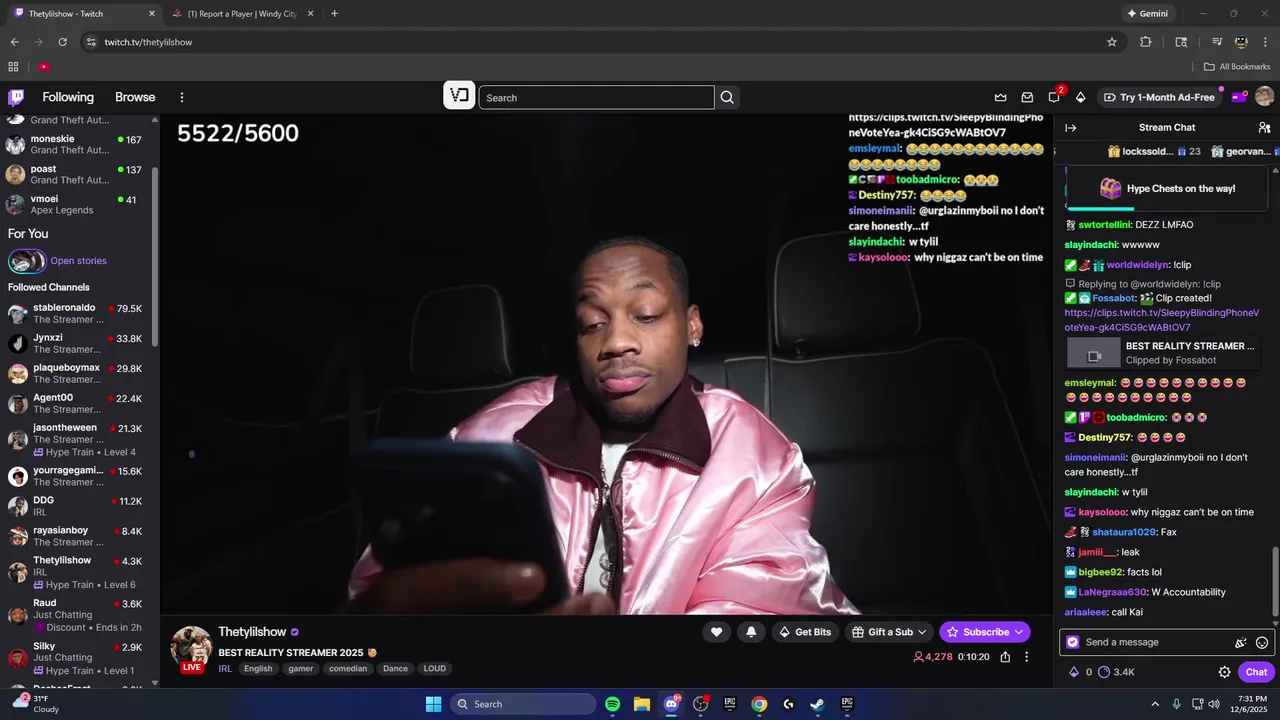Open the stream more options dots

tap(1026, 657)
